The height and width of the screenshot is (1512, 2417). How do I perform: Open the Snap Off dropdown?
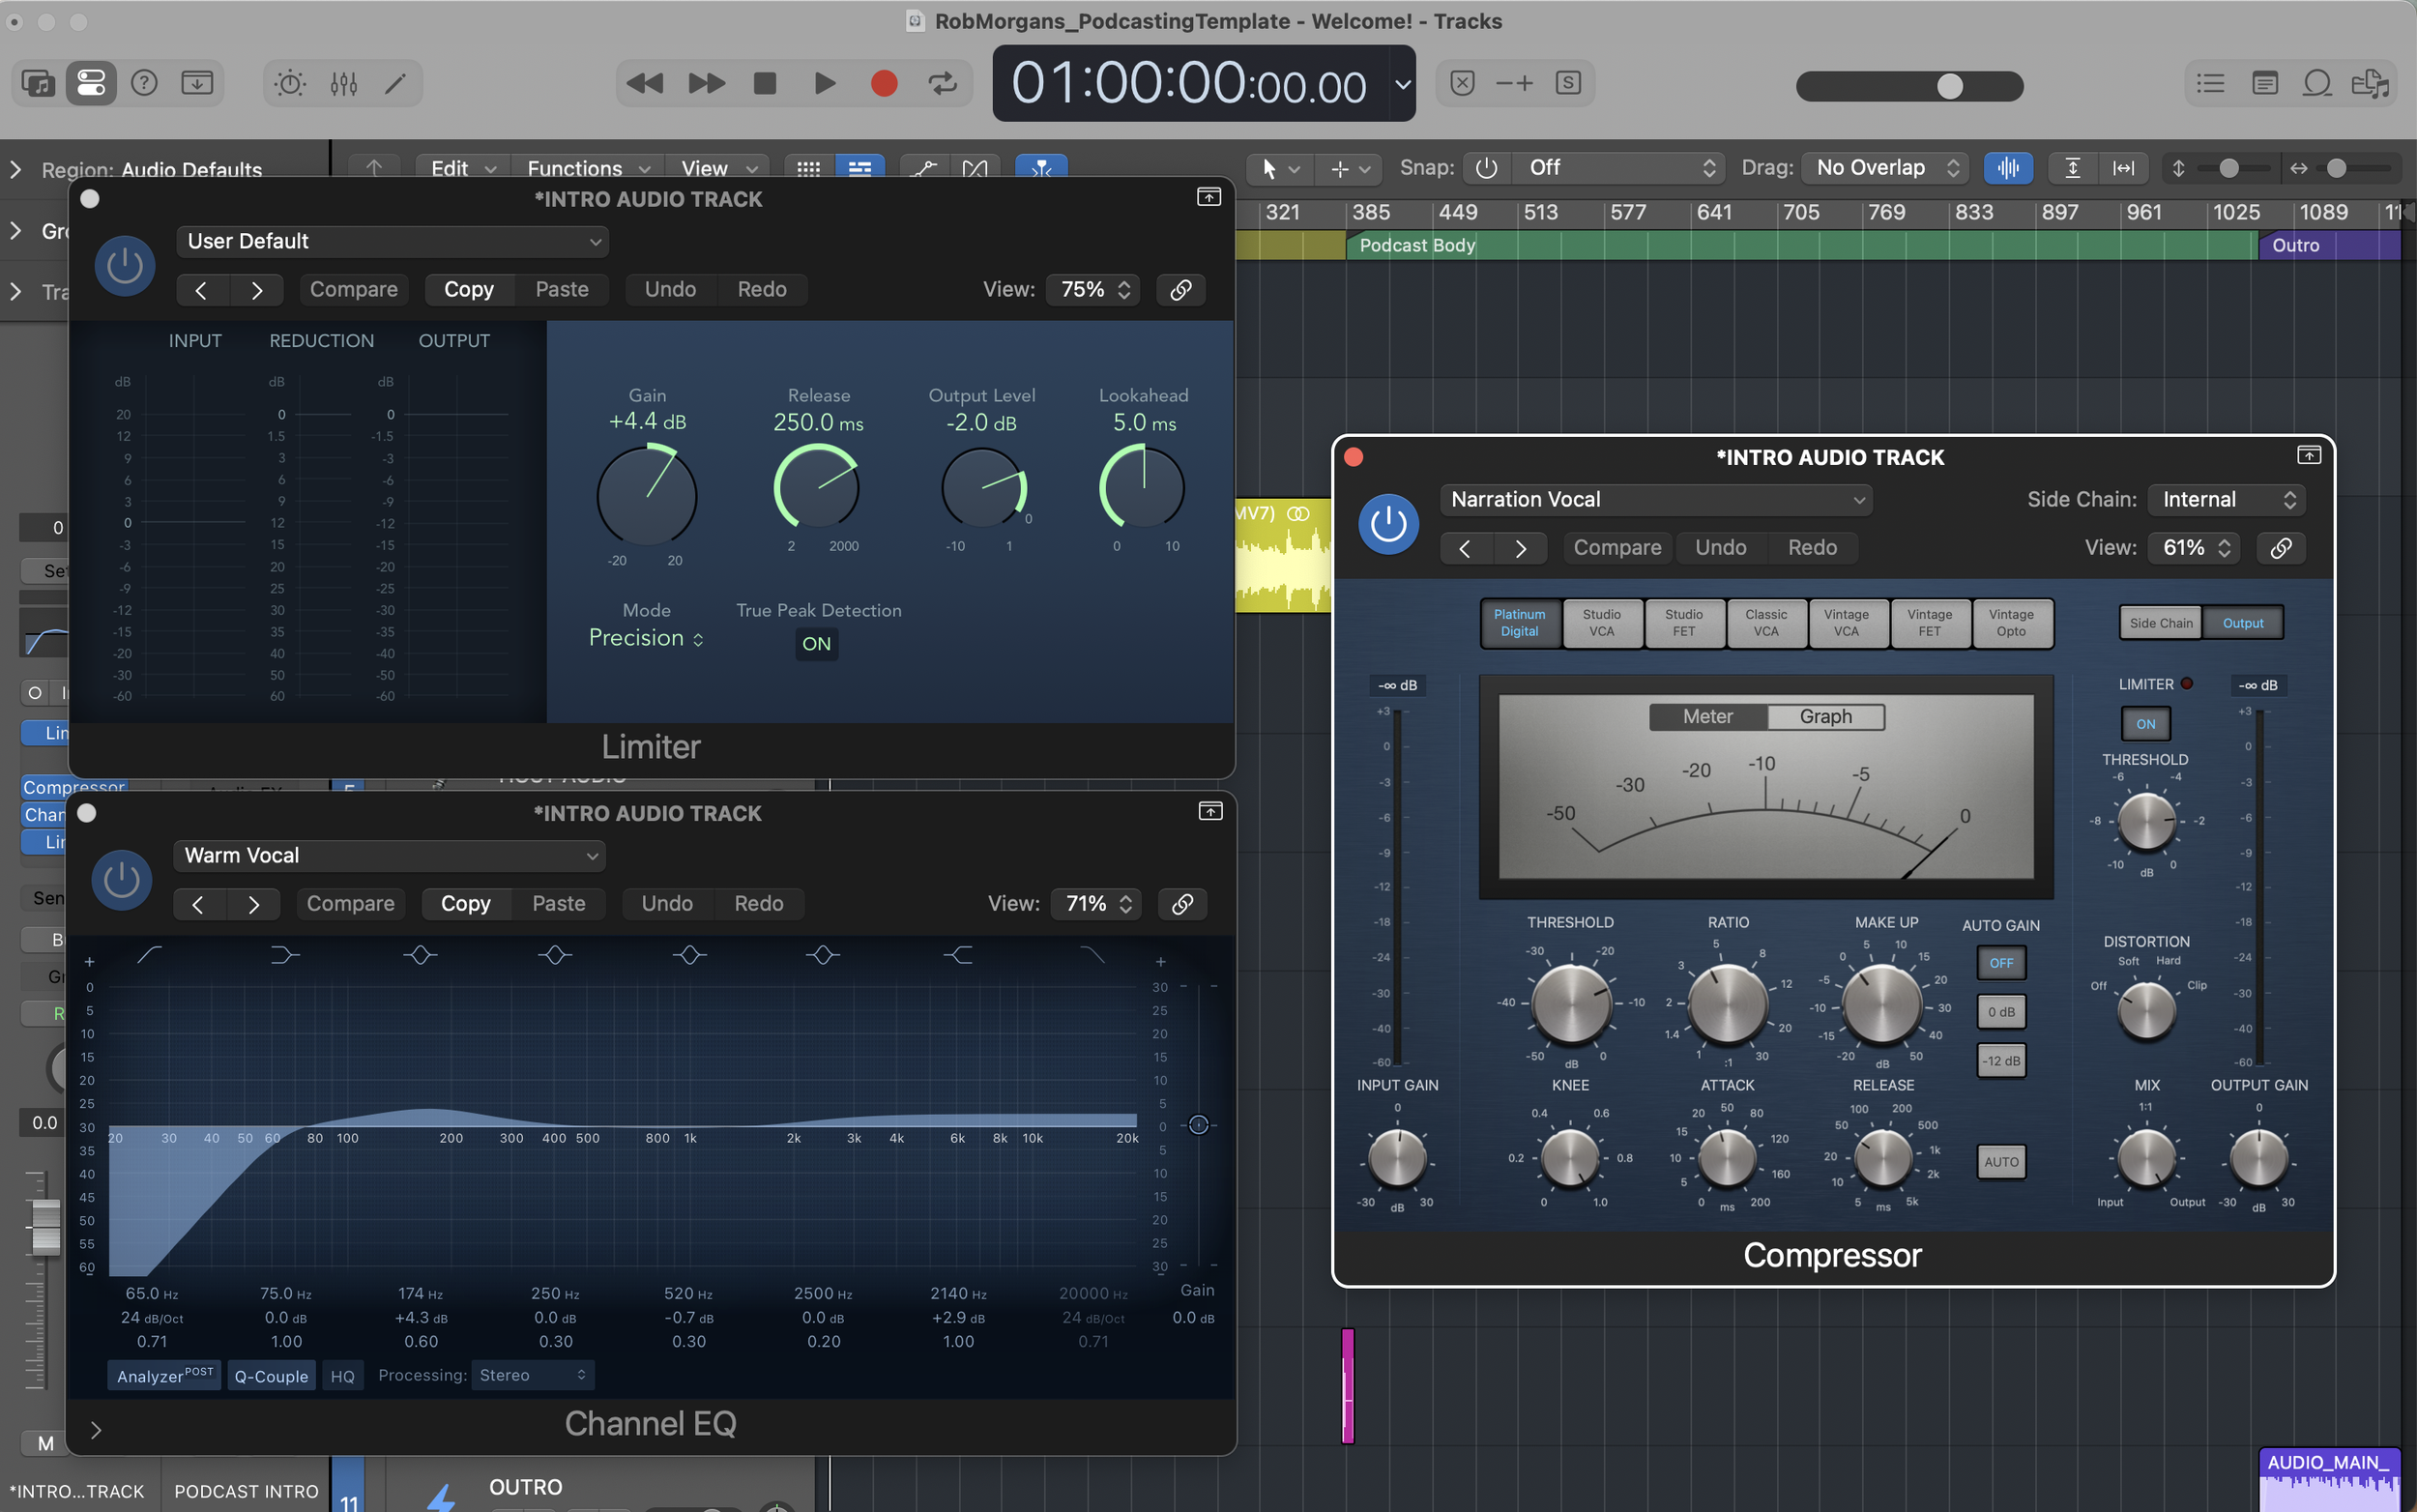tap(1620, 168)
